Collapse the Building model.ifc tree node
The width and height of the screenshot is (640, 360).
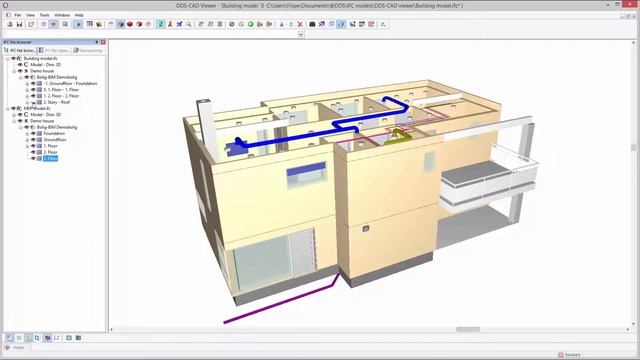coord(7,58)
